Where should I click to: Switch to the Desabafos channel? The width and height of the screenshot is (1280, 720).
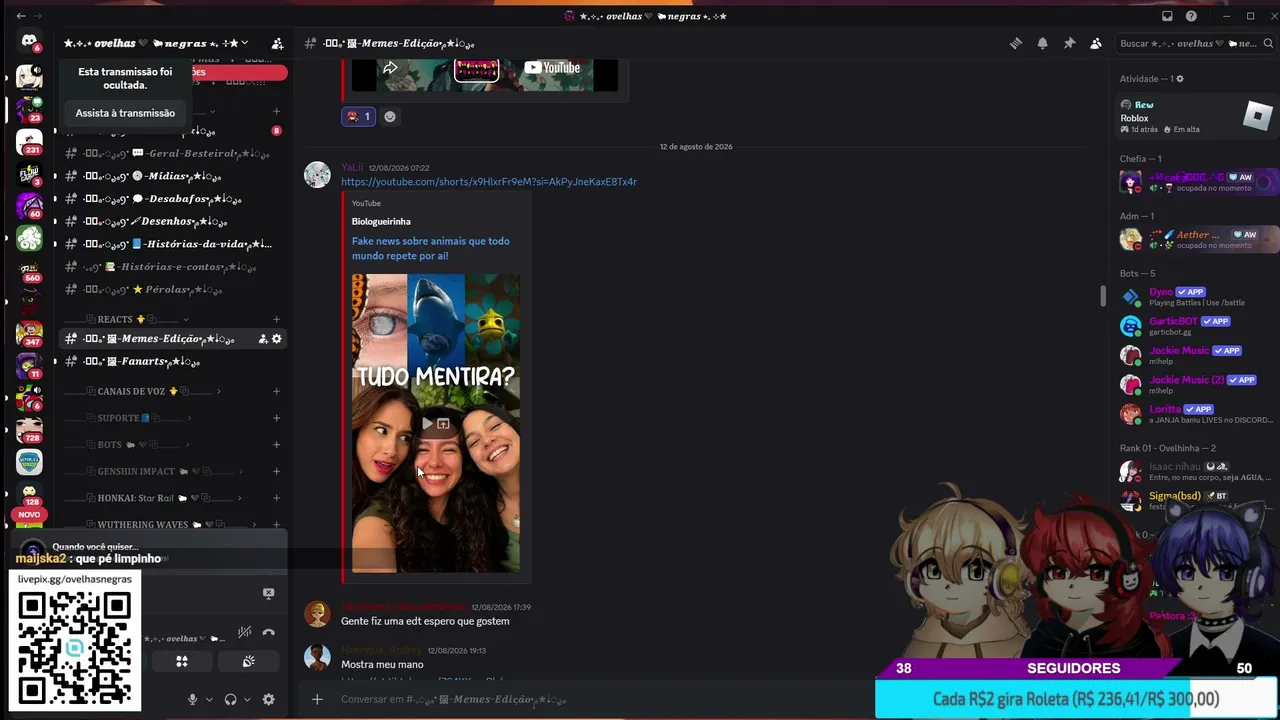click(173, 198)
